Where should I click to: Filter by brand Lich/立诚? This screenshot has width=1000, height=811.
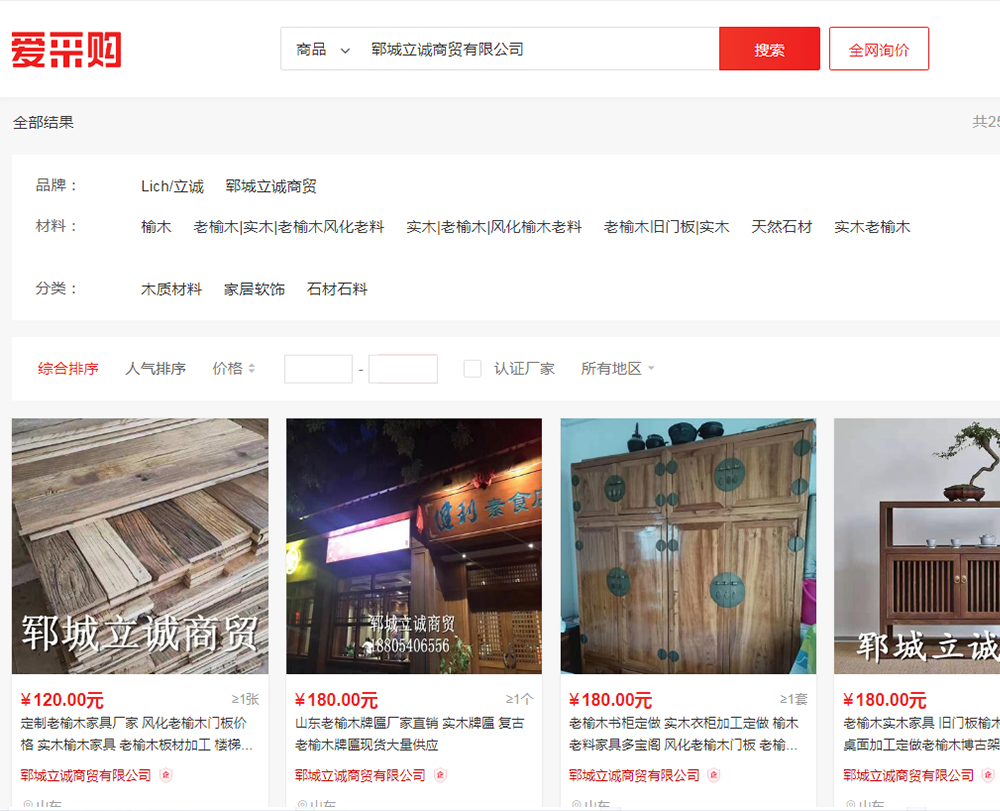tap(172, 186)
